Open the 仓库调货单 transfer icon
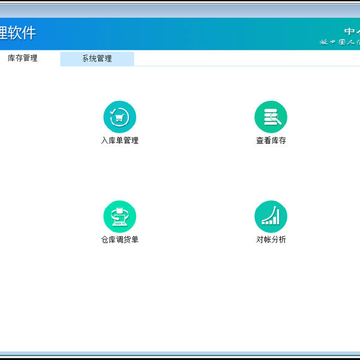The width and height of the screenshot is (360, 360). click(x=120, y=216)
